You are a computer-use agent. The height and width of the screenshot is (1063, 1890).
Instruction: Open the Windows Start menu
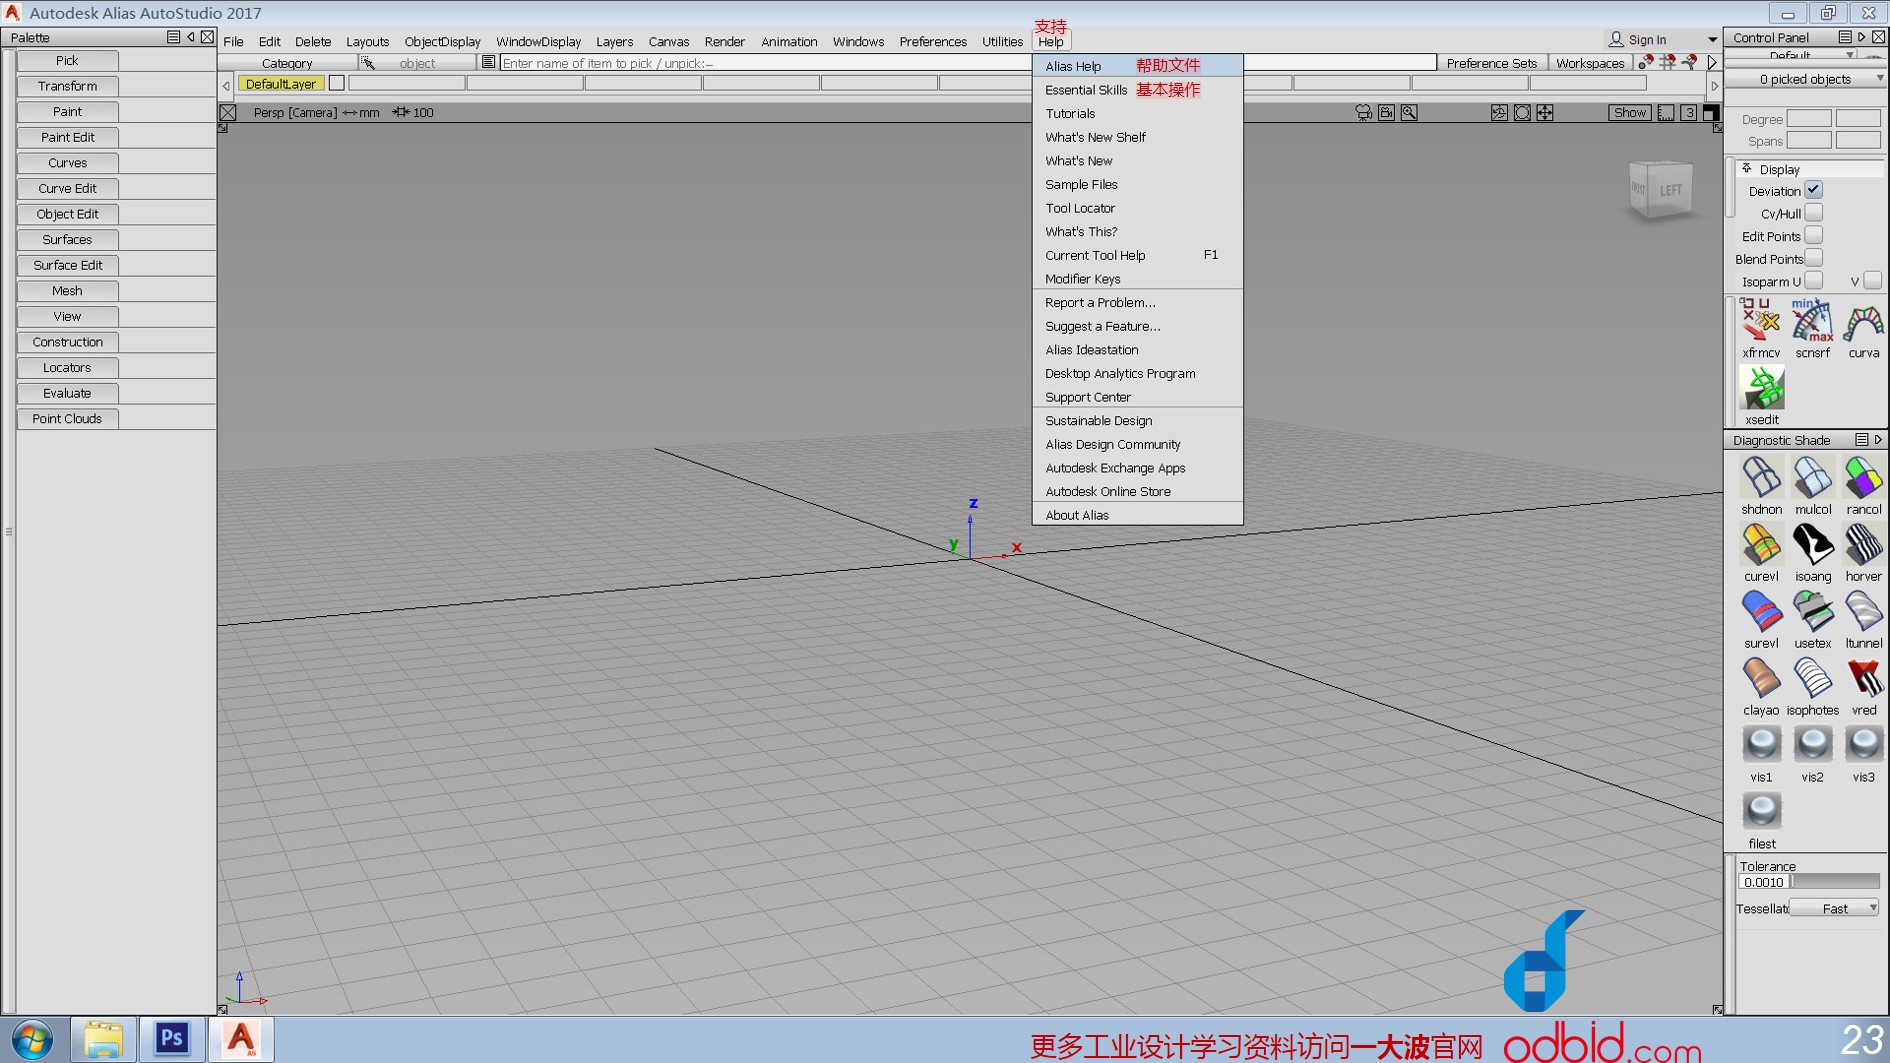click(32, 1040)
